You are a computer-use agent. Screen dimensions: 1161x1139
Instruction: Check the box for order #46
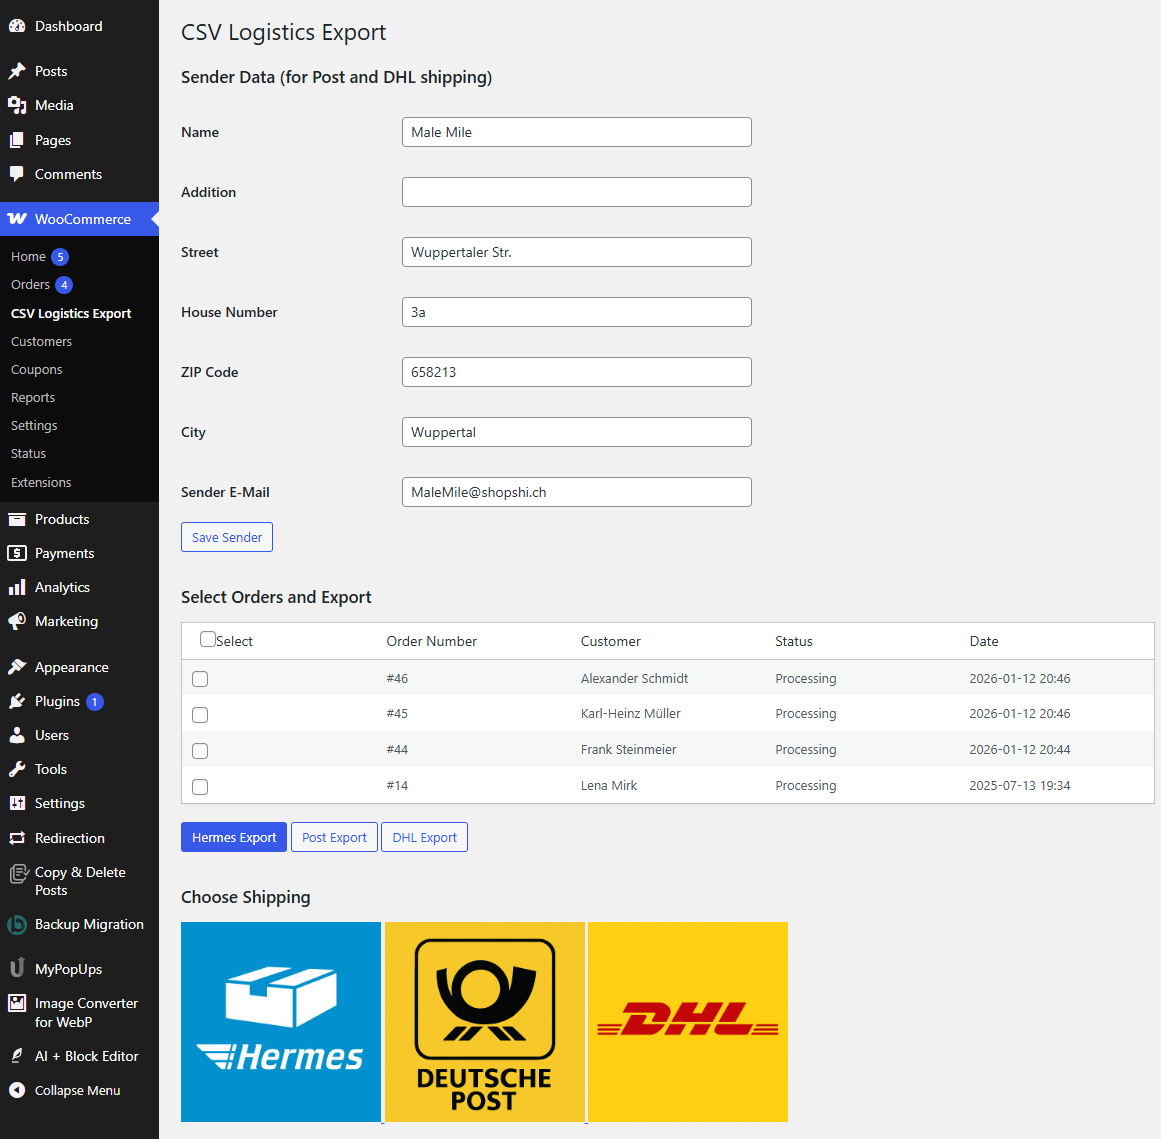tap(200, 679)
